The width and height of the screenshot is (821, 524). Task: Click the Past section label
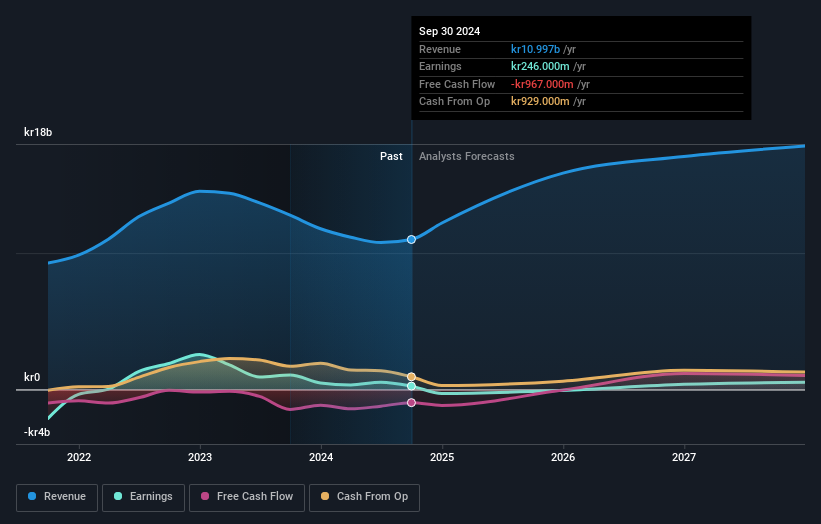[391, 157]
